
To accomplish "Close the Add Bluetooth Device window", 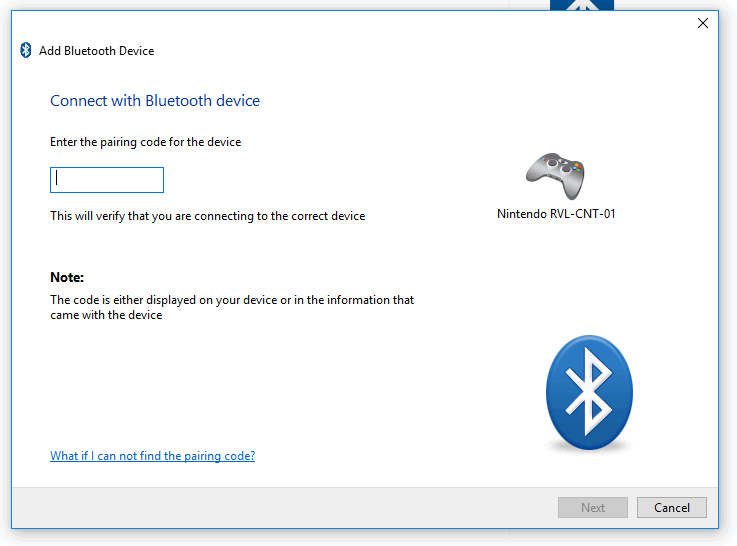I will (703, 23).
